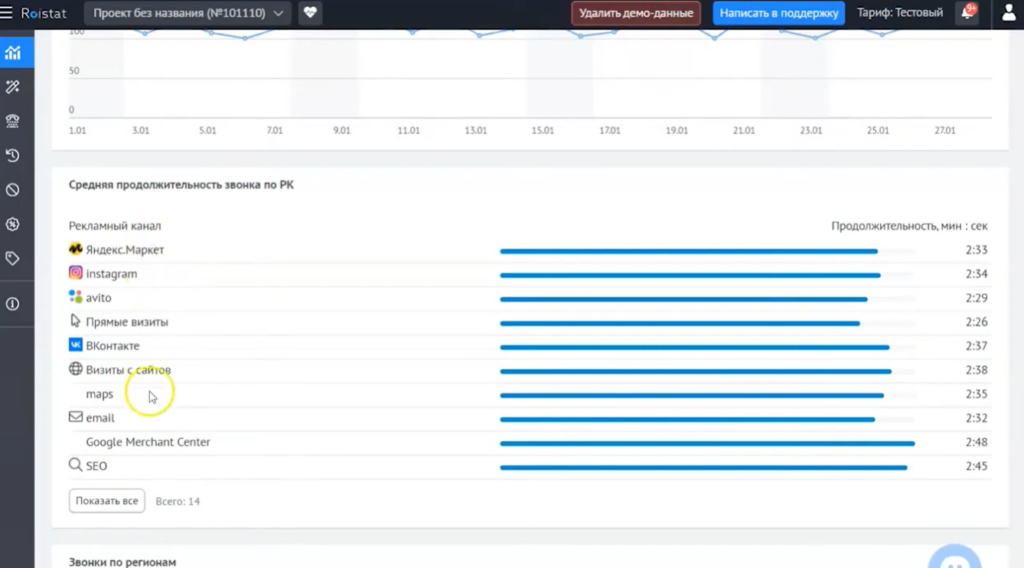
Task: Open the magic wand icon in the sidebar
Action: pos(13,87)
